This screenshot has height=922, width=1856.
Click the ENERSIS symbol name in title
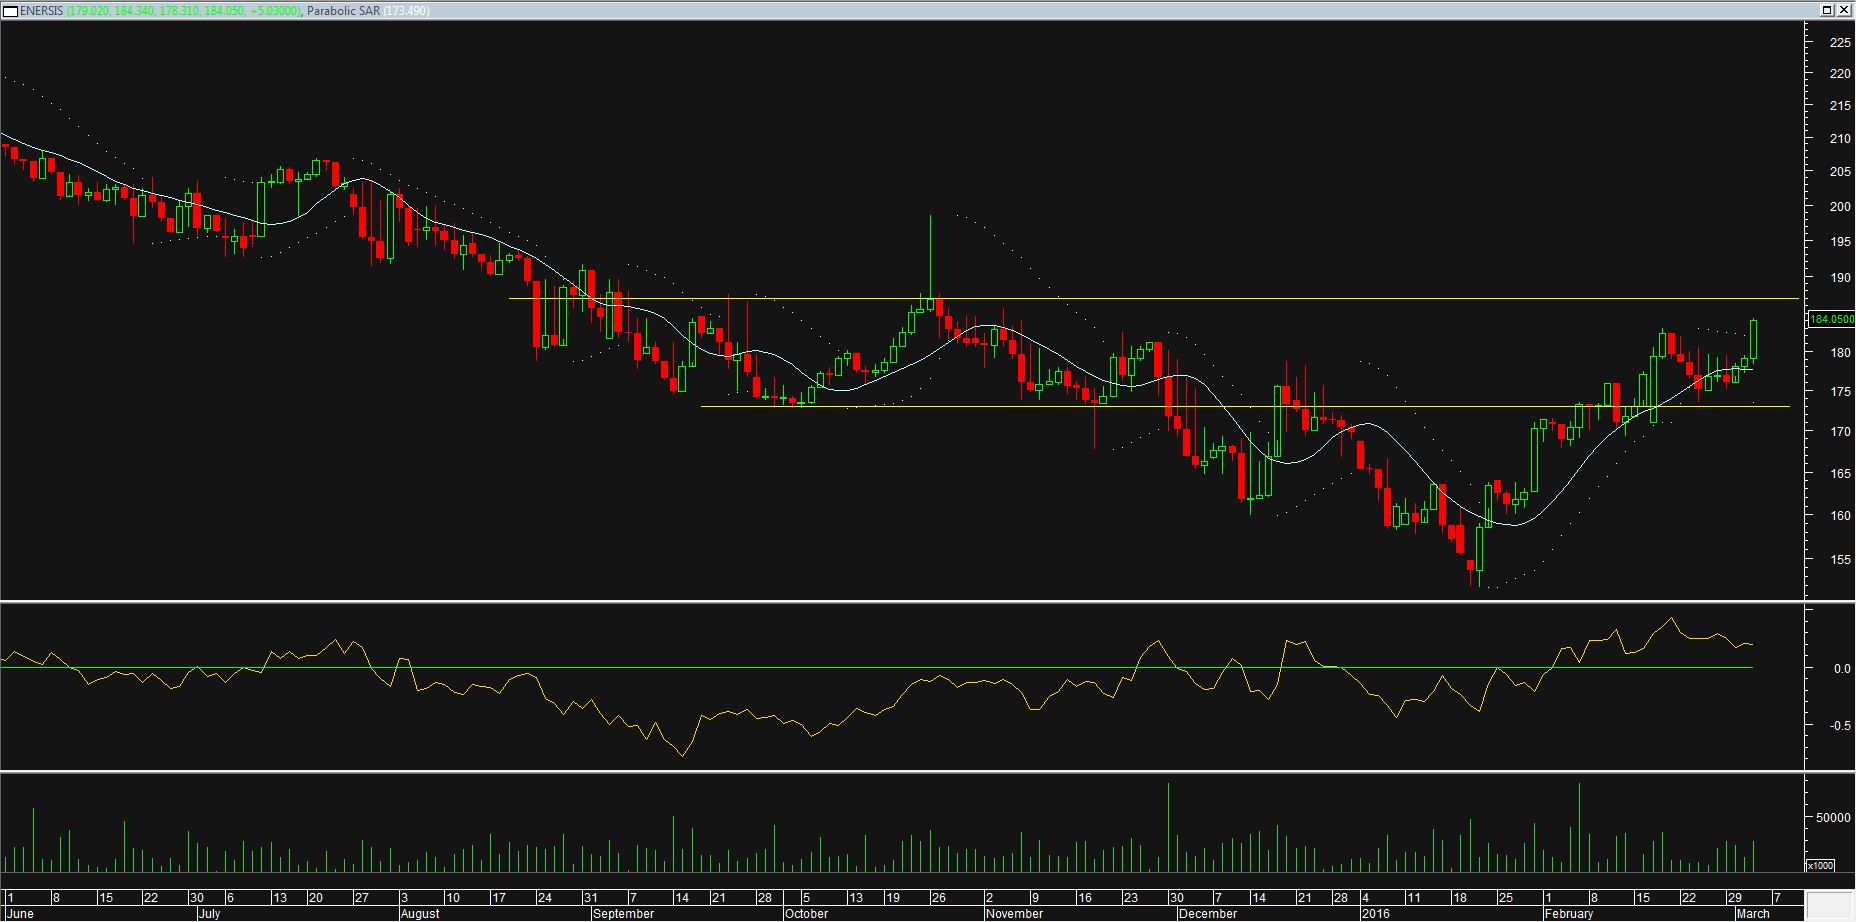point(42,11)
